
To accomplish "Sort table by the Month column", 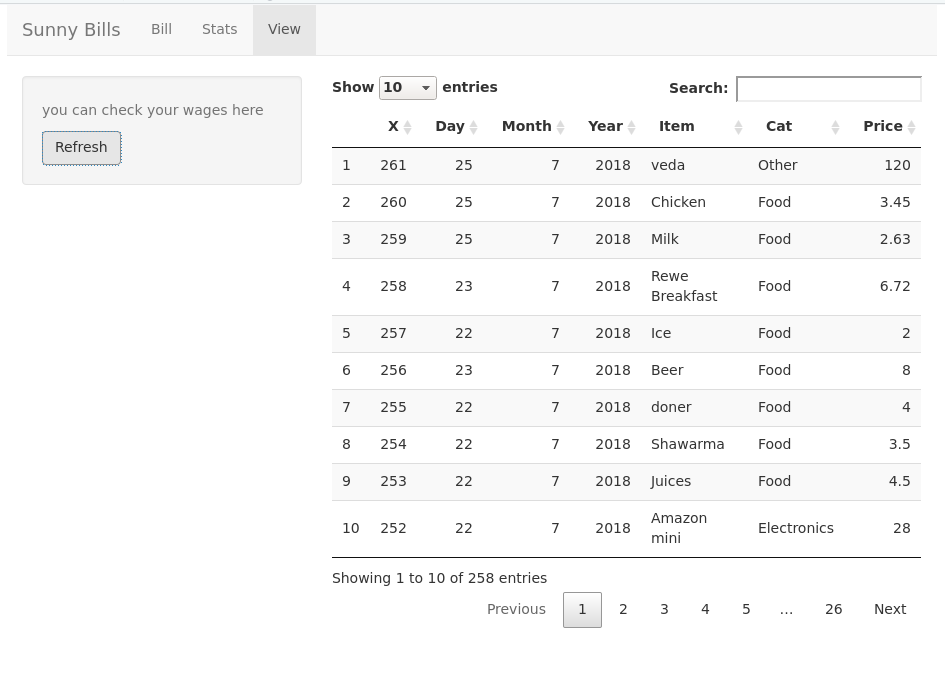I will [526, 127].
